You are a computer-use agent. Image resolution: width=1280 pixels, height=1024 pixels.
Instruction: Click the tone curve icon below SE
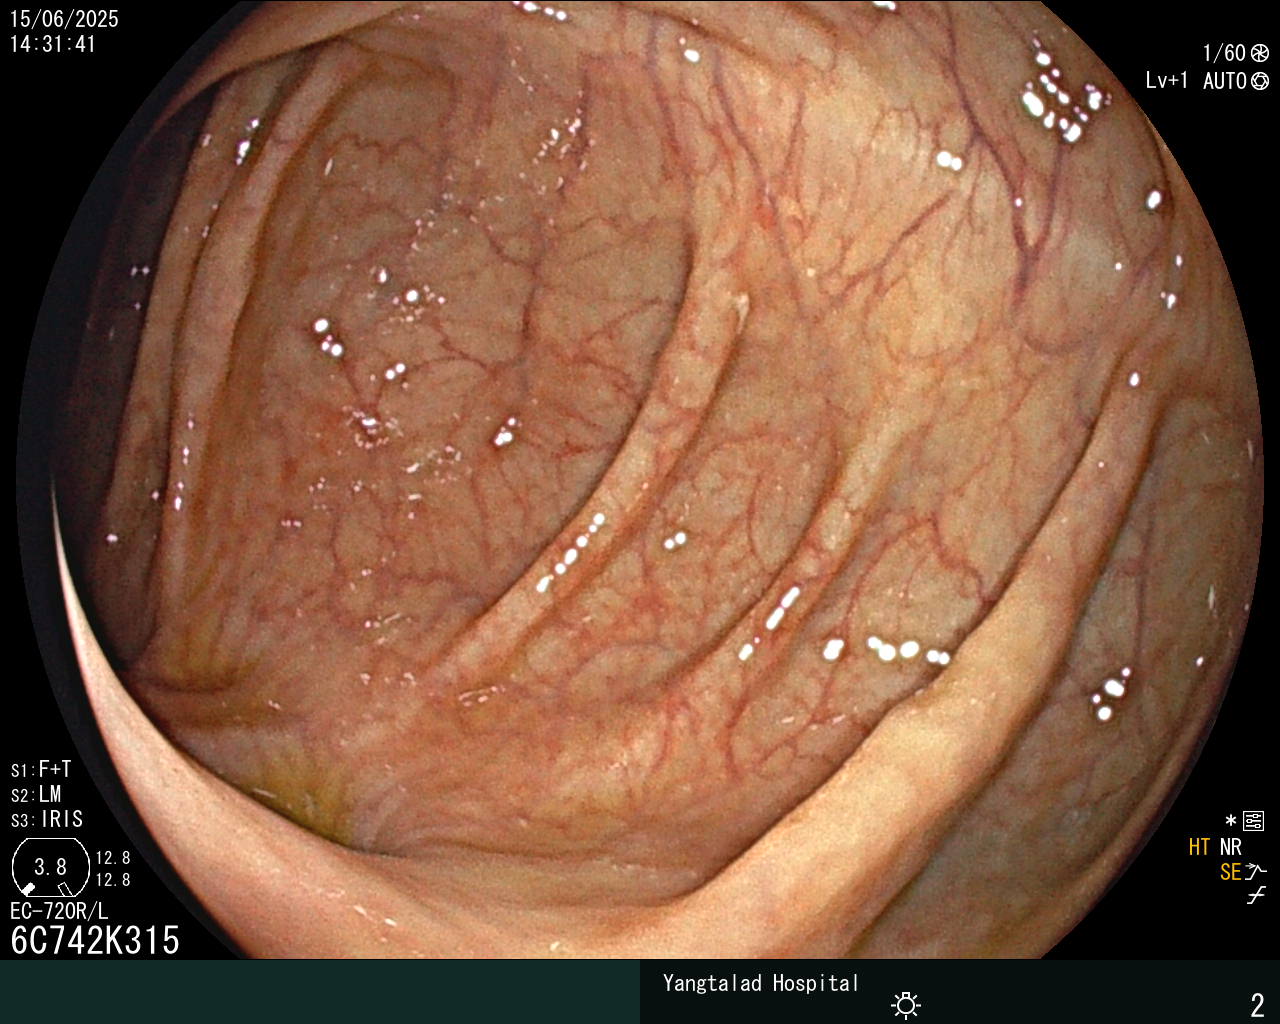click(1256, 896)
